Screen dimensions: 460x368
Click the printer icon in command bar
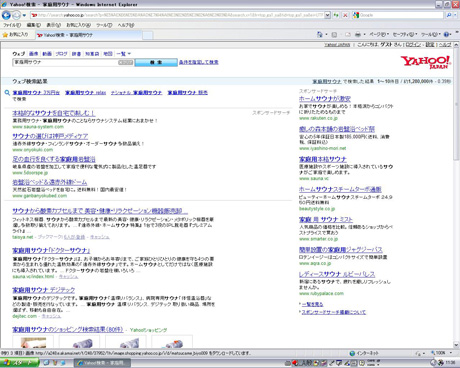point(358,34)
